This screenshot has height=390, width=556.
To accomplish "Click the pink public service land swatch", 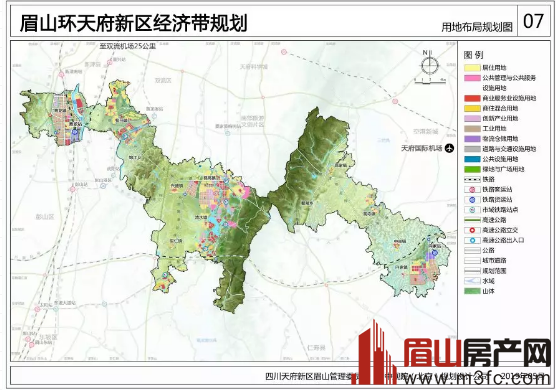I will (x=472, y=78).
